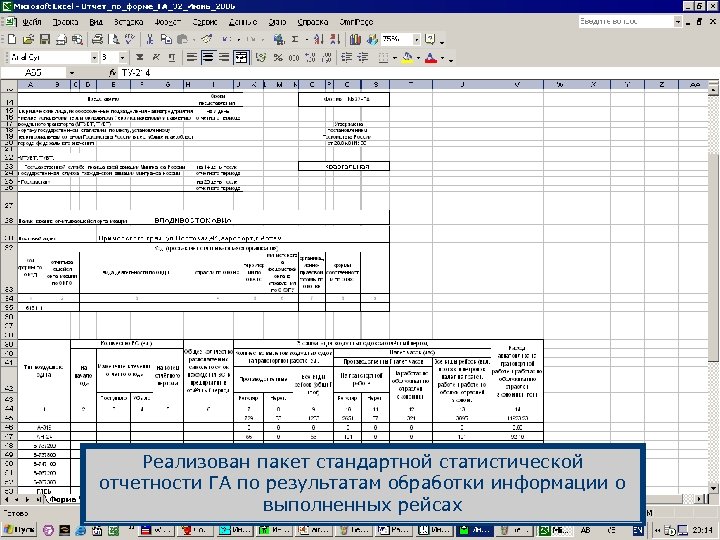Toggle left text alignment
The image size is (720, 540).
[x=192, y=57]
